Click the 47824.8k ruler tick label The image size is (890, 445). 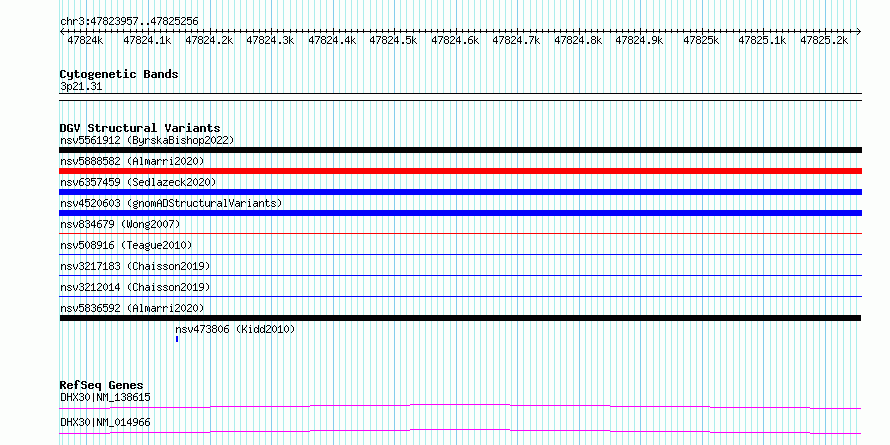click(x=578, y=40)
